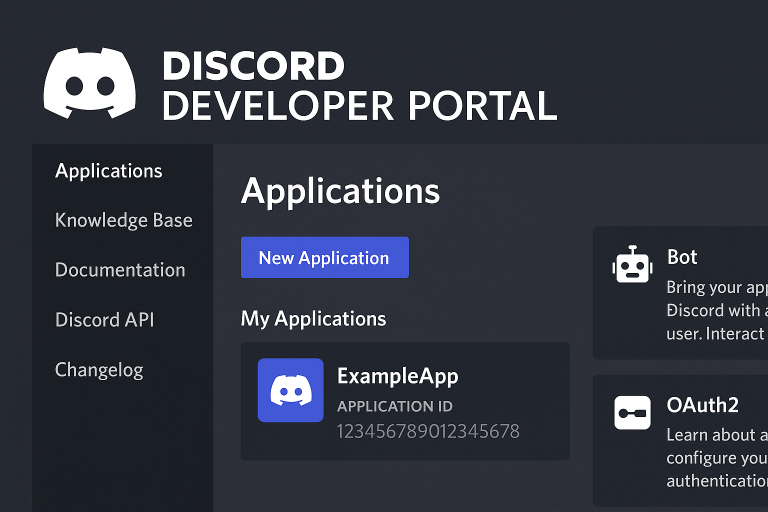Click the Applications page heading

[x=340, y=191]
